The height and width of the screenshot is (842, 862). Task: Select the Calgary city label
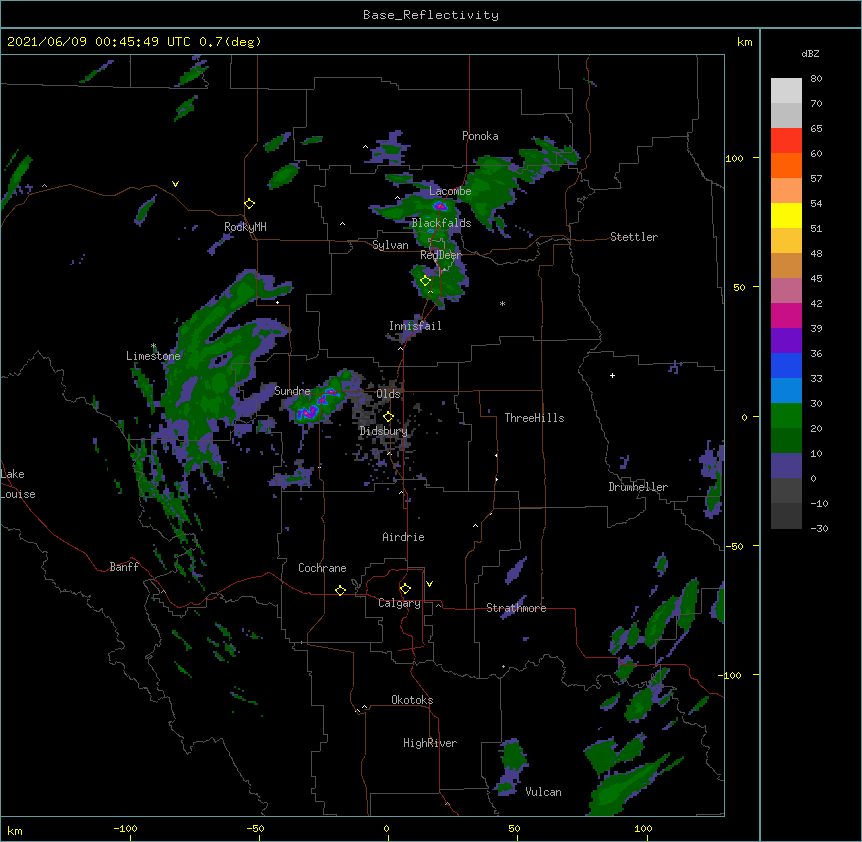(x=399, y=603)
